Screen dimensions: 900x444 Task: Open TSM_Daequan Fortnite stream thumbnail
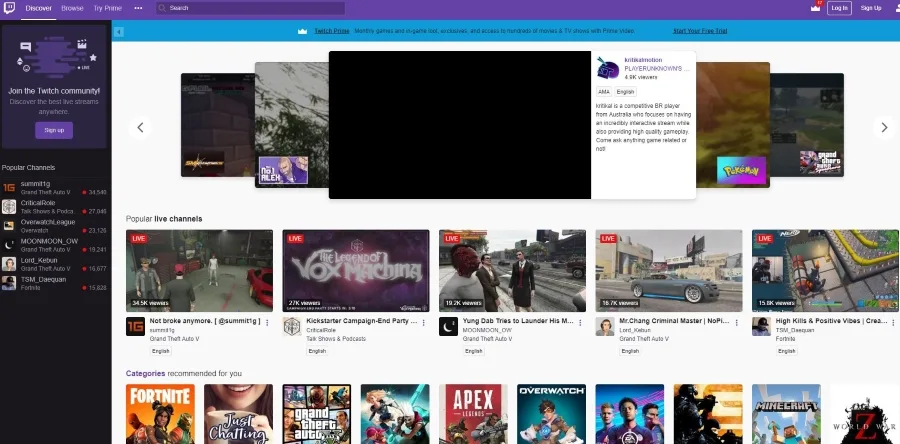click(825, 271)
